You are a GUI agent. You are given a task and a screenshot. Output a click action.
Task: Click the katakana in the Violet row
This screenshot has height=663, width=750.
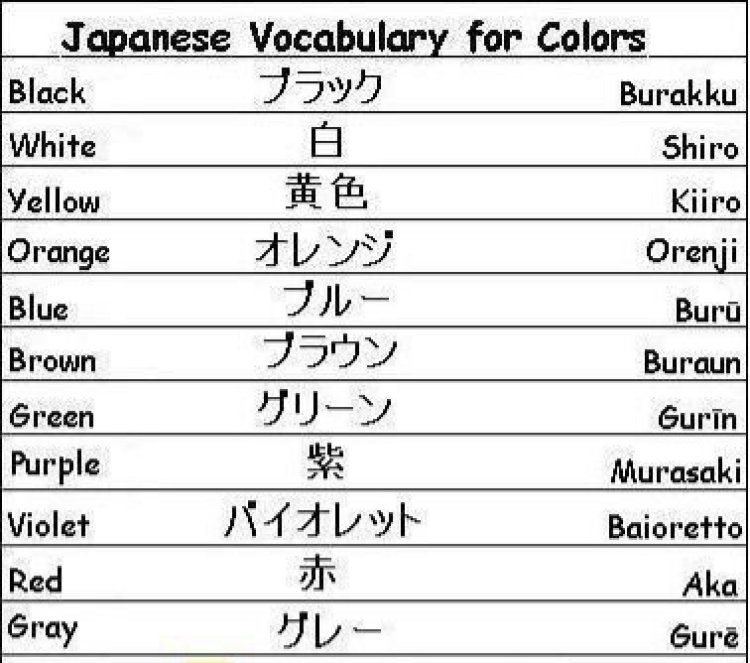pos(322,521)
